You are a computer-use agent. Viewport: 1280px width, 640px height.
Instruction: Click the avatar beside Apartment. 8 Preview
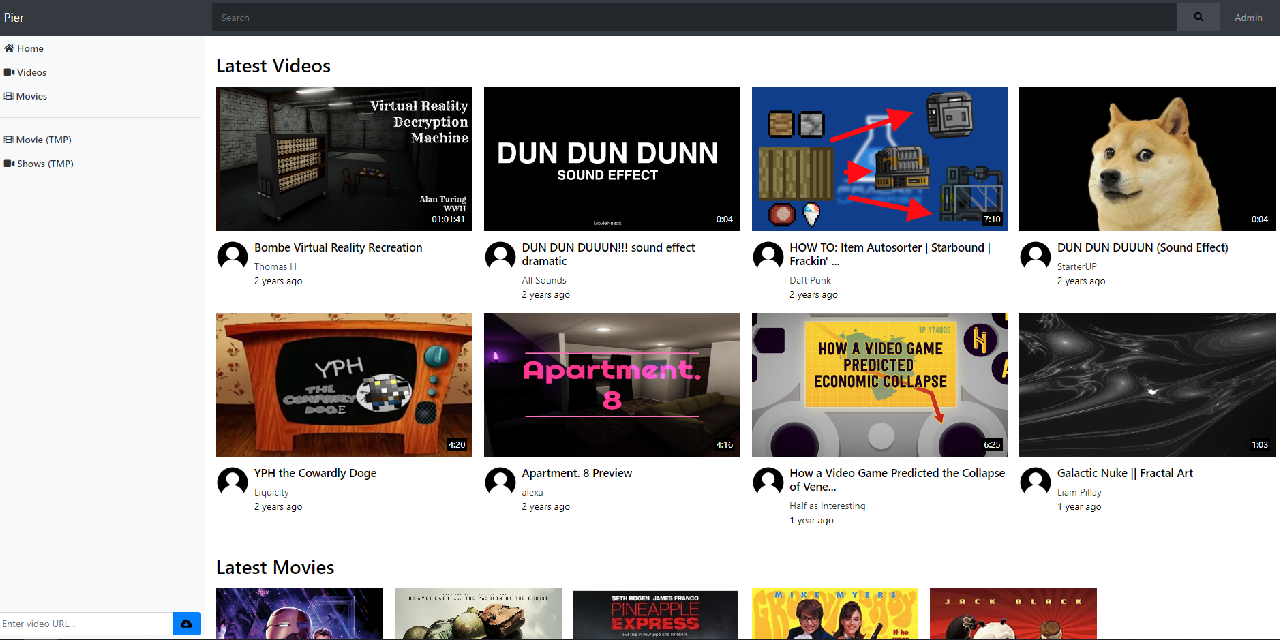(500, 482)
